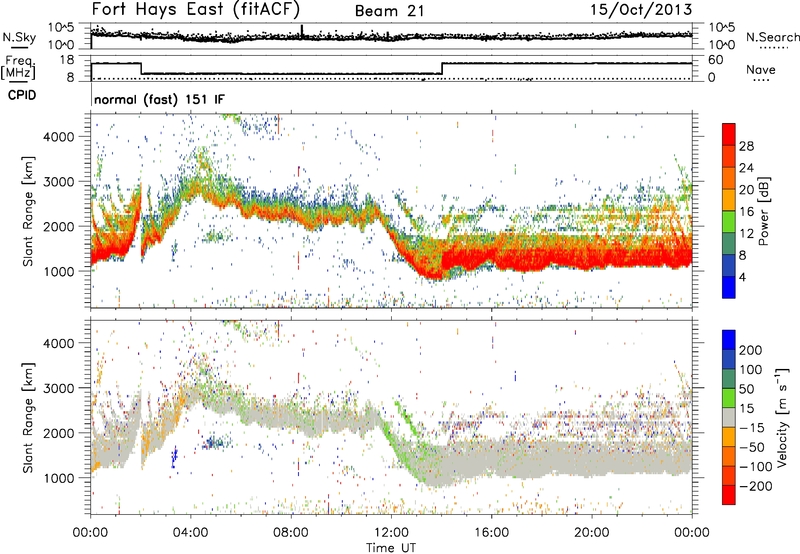Click the 'Power [dB]' colorbar label
The height and width of the screenshot is (554, 800).
click(763, 211)
